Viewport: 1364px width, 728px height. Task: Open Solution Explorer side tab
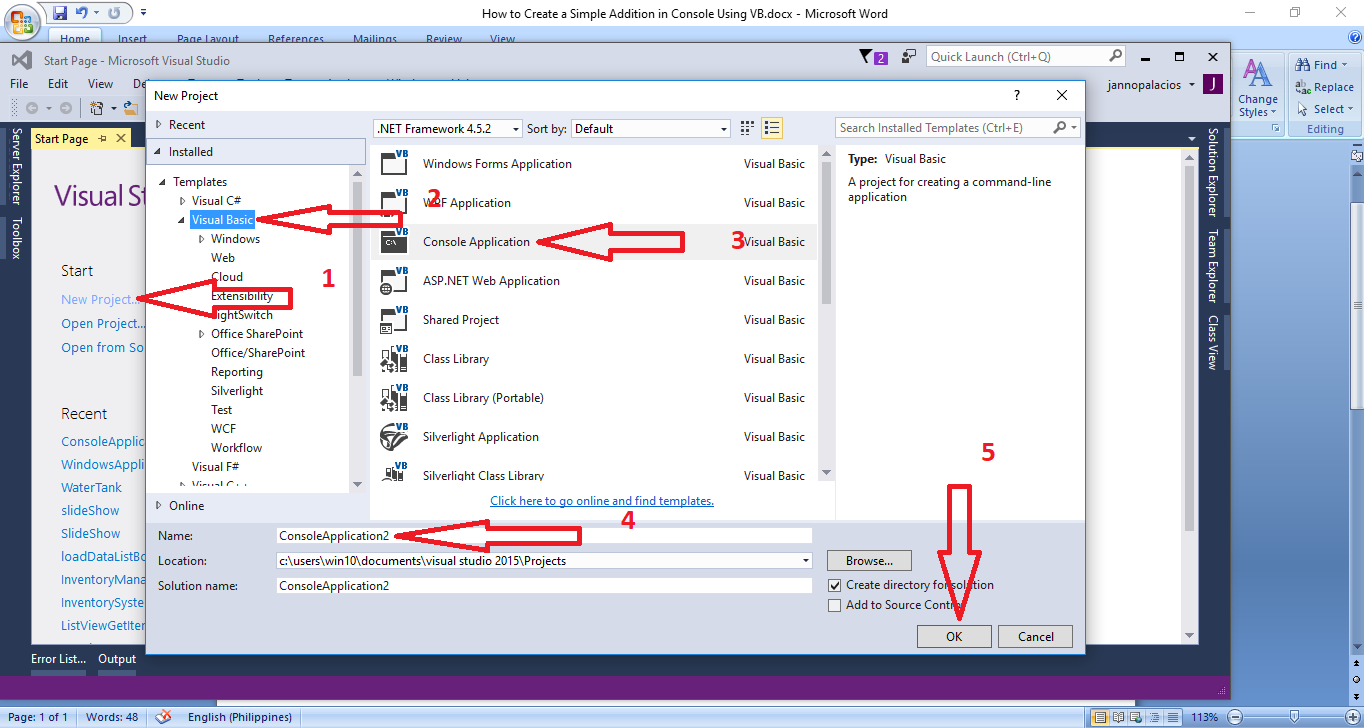coord(1213,172)
